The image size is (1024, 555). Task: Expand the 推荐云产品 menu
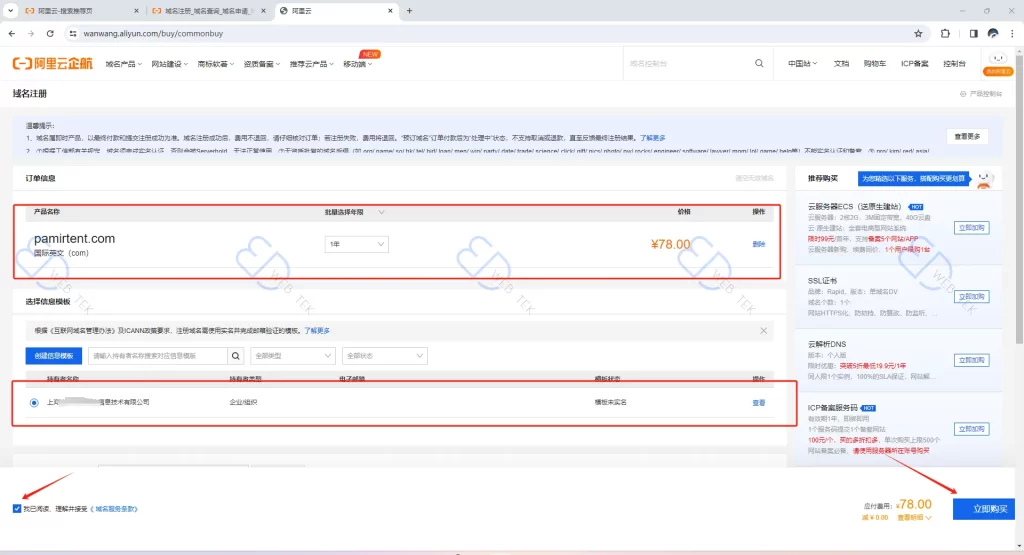point(312,64)
